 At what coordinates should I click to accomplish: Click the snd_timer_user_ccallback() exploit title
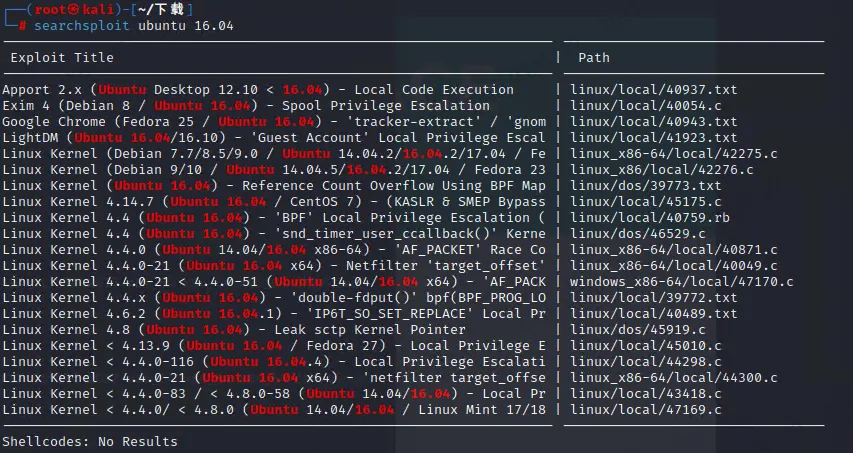(x=274, y=234)
